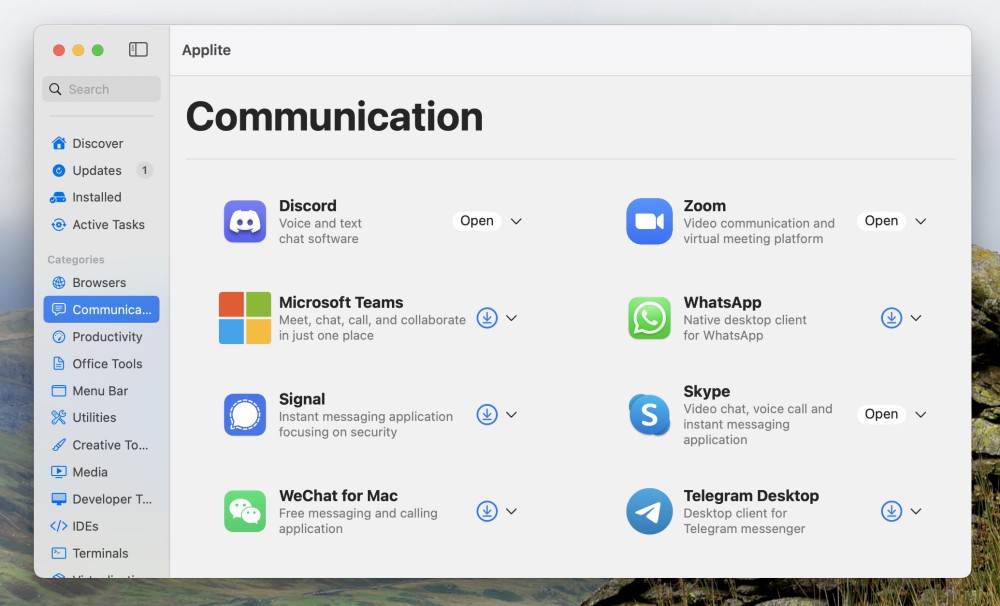Open Skype with the Open button
This screenshot has height=606, width=1000.
881,414
